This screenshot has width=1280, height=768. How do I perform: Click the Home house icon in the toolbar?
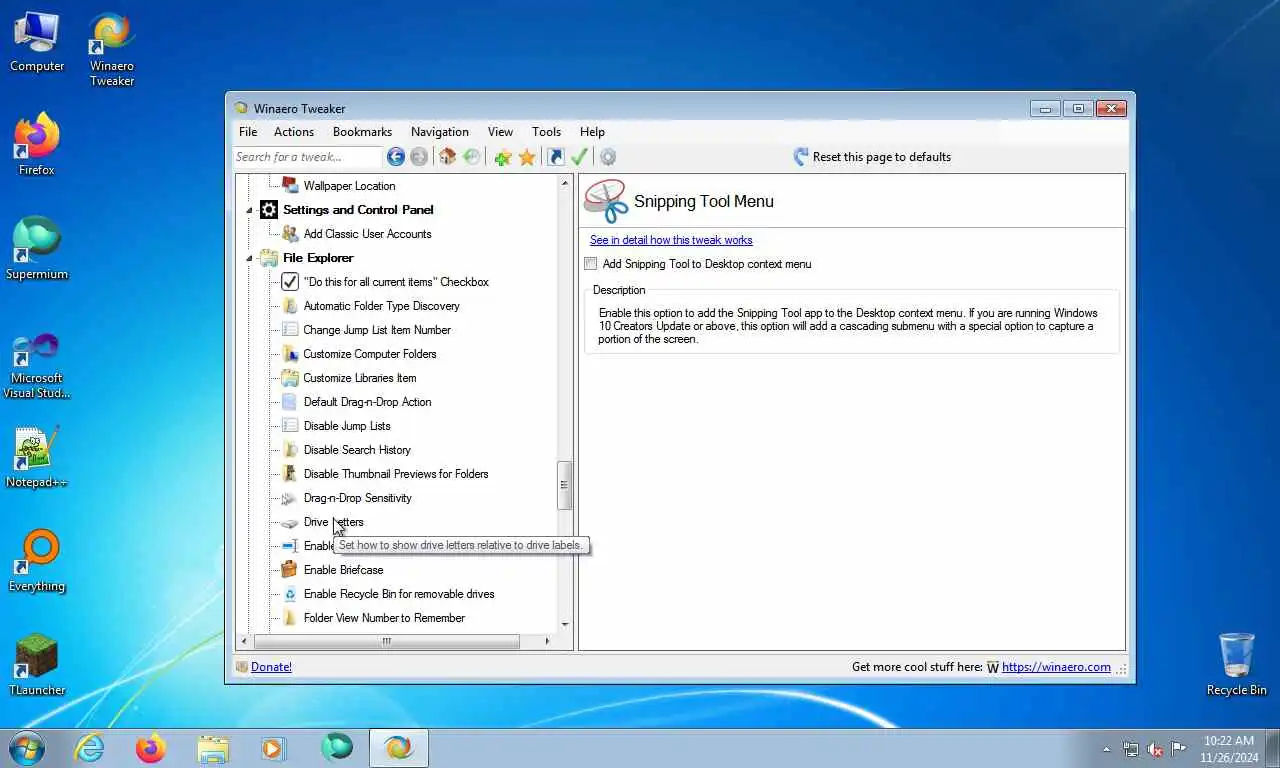point(447,157)
